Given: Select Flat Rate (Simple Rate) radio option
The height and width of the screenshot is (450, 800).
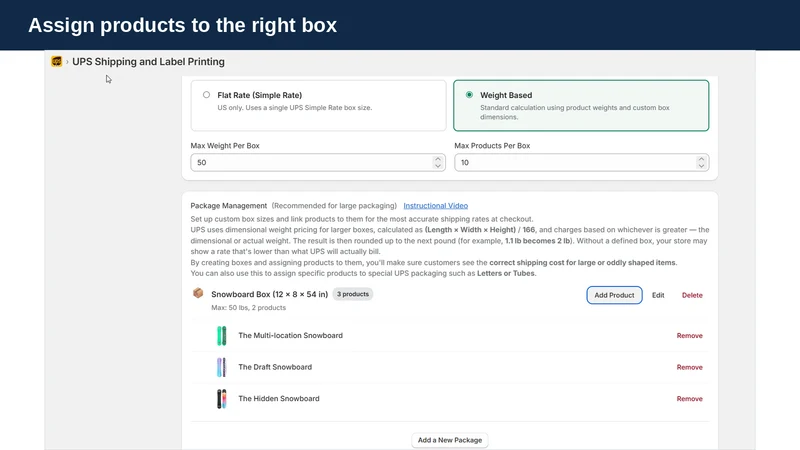Looking at the screenshot, I should (206, 95).
